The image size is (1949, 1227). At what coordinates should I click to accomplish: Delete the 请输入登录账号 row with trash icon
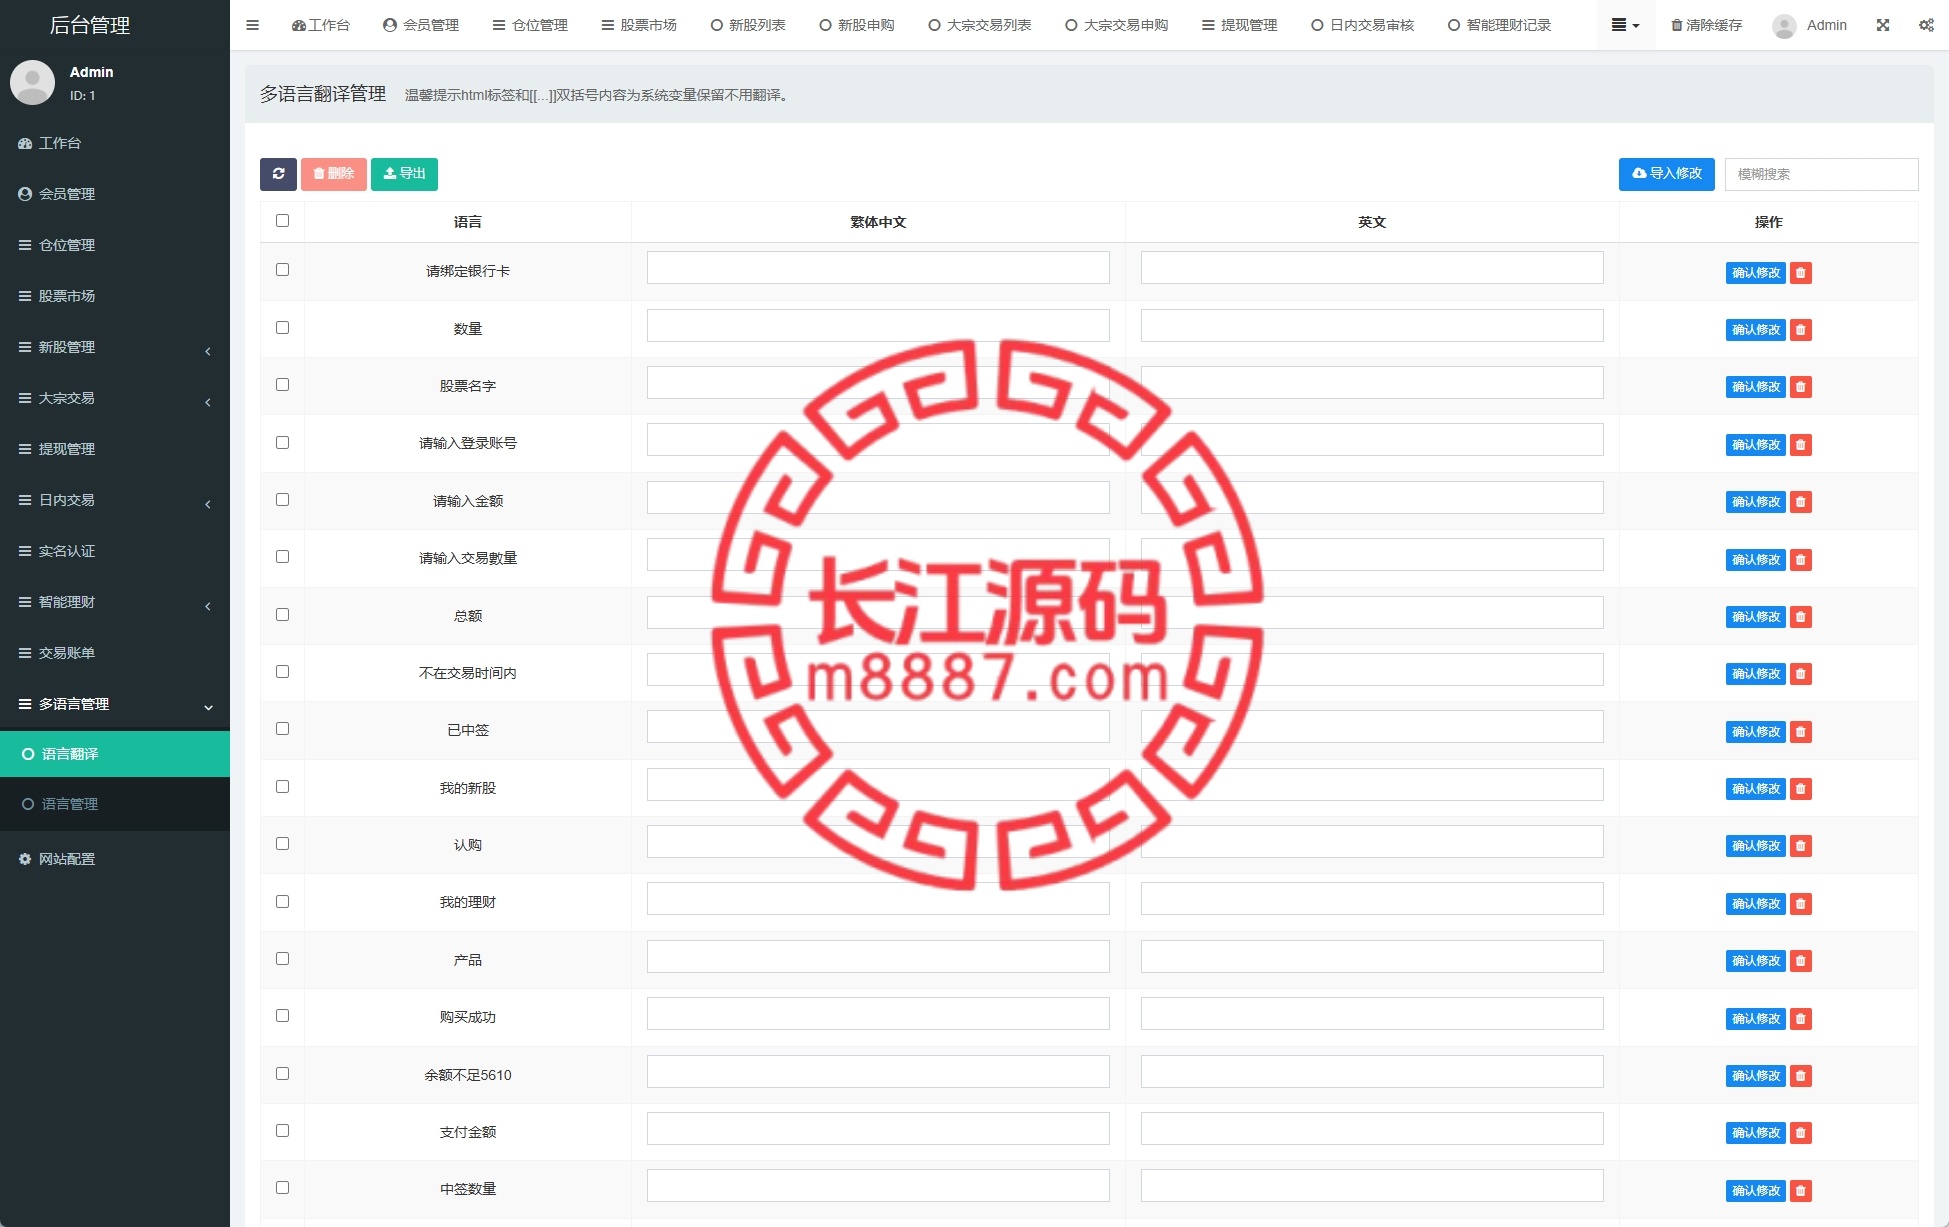click(1801, 445)
